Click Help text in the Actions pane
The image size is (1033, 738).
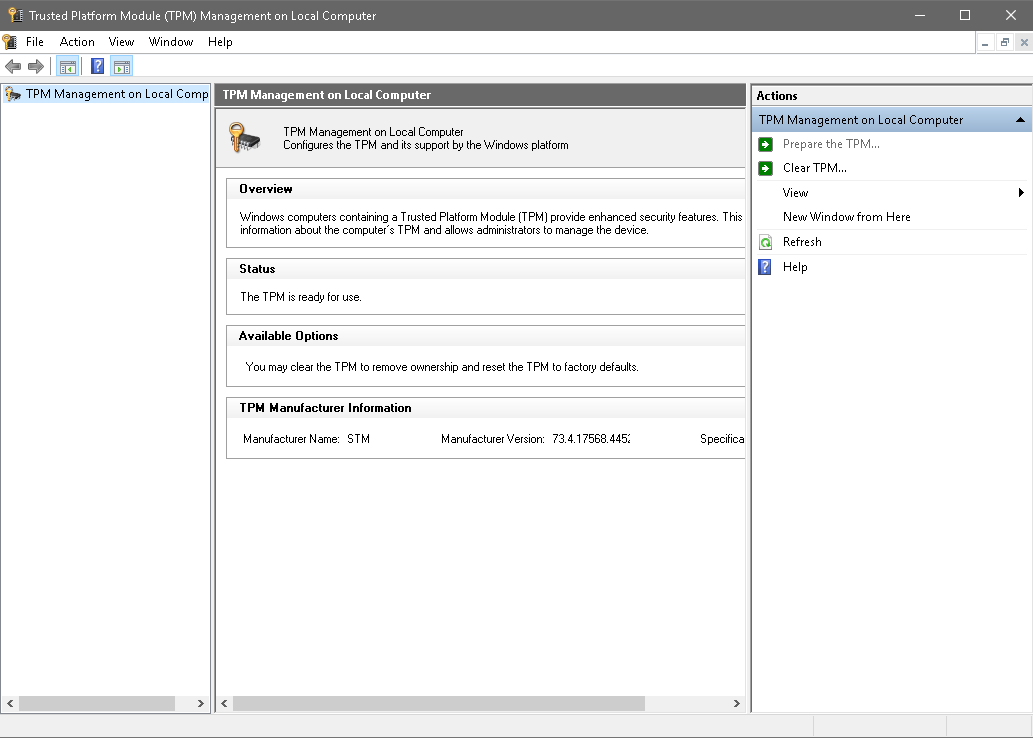pos(795,267)
